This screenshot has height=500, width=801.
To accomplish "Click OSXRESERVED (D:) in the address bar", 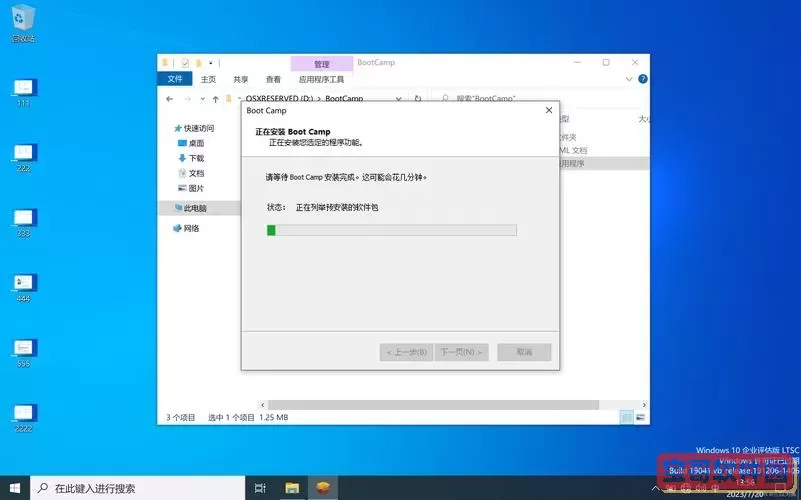I will pos(279,99).
